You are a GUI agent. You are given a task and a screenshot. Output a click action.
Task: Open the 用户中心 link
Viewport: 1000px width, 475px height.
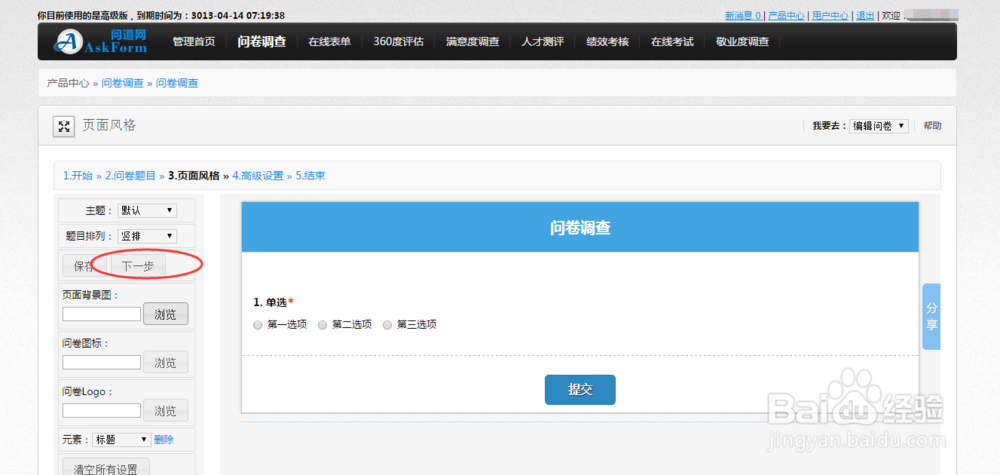coord(830,16)
